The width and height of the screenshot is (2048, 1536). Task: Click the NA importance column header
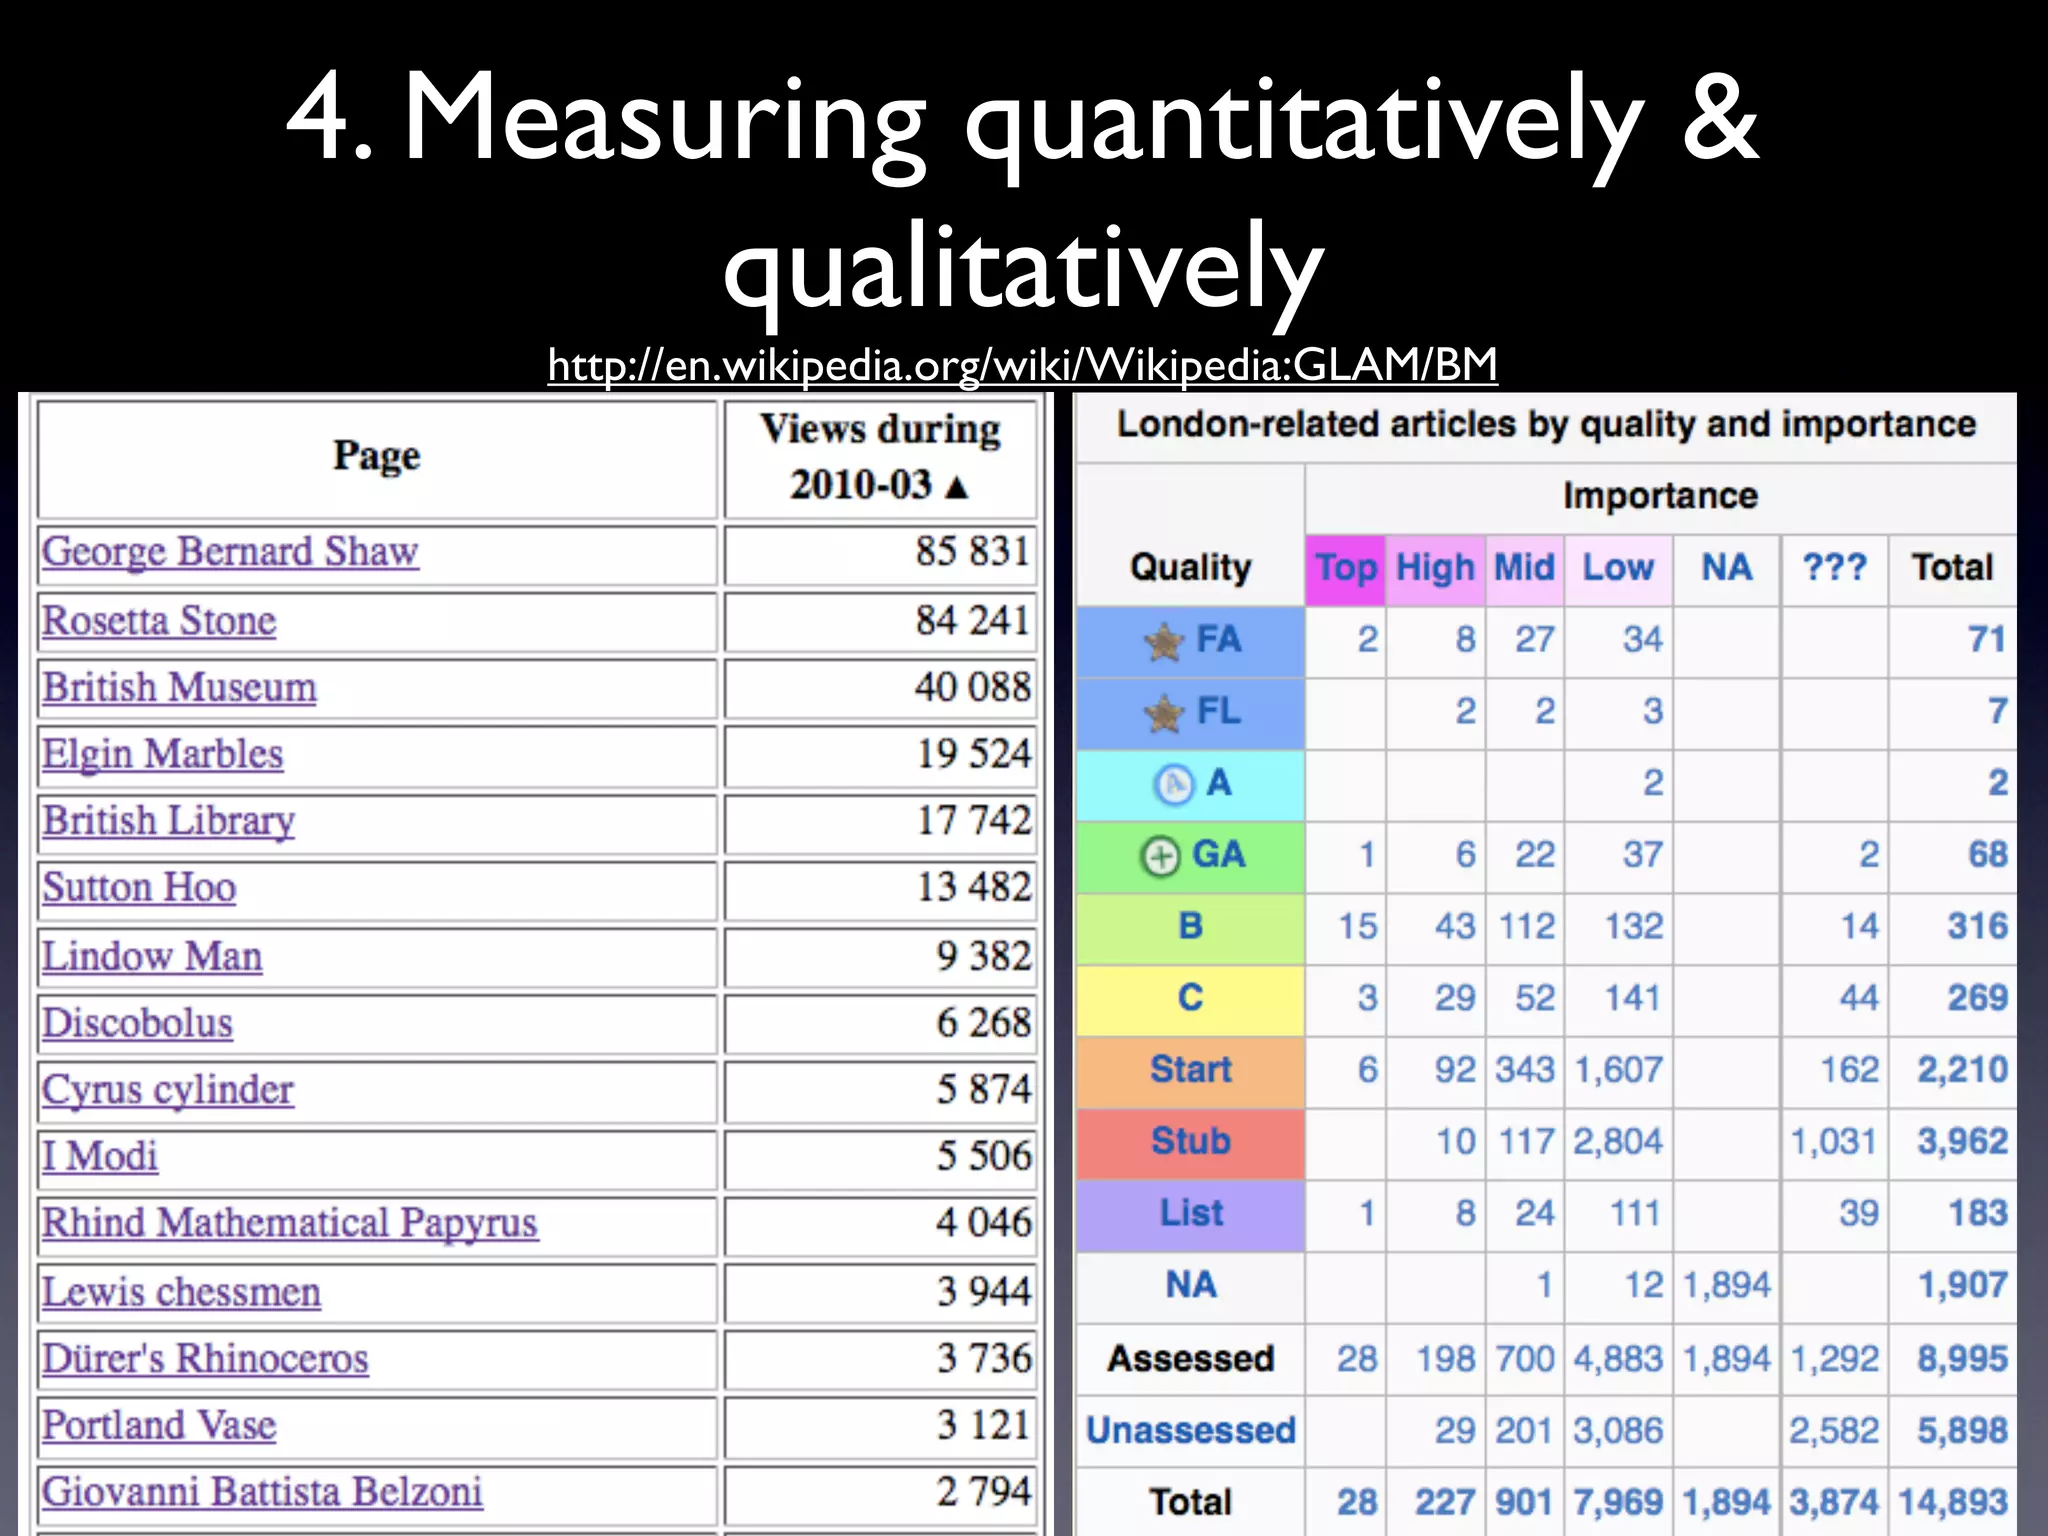1727,568
